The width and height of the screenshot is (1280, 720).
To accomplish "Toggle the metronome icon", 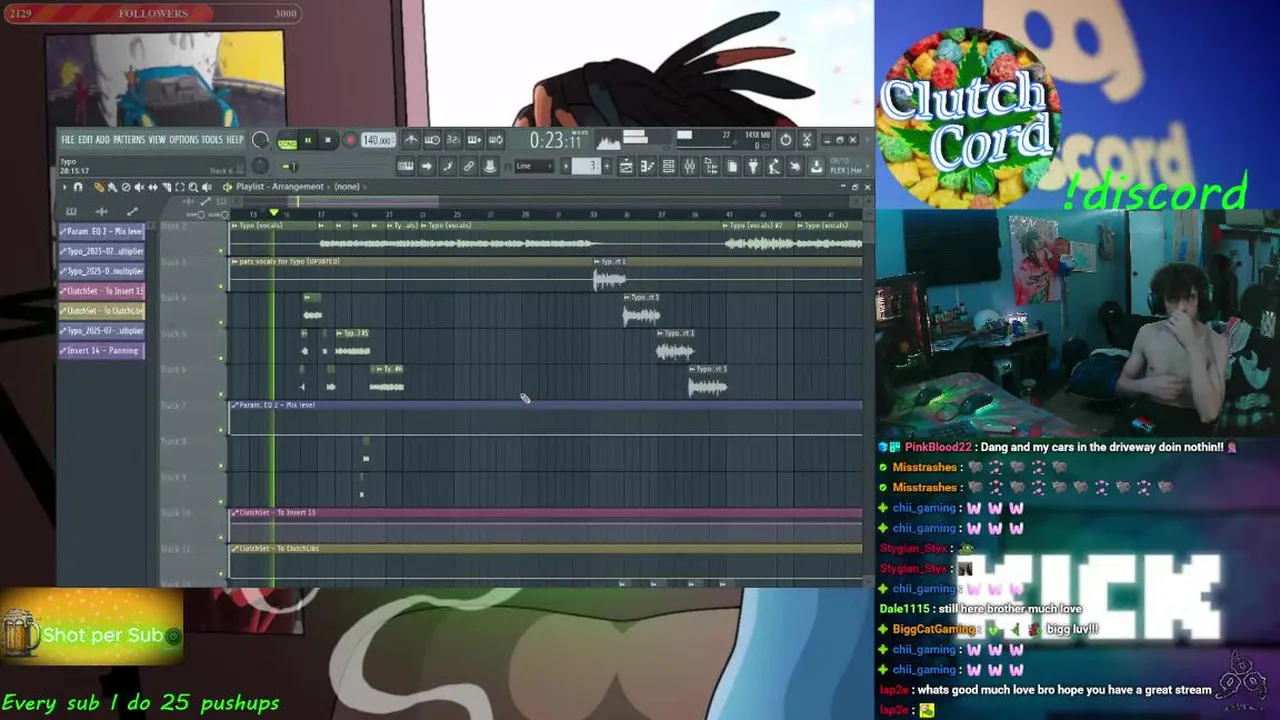I will (x=411, y=140).
